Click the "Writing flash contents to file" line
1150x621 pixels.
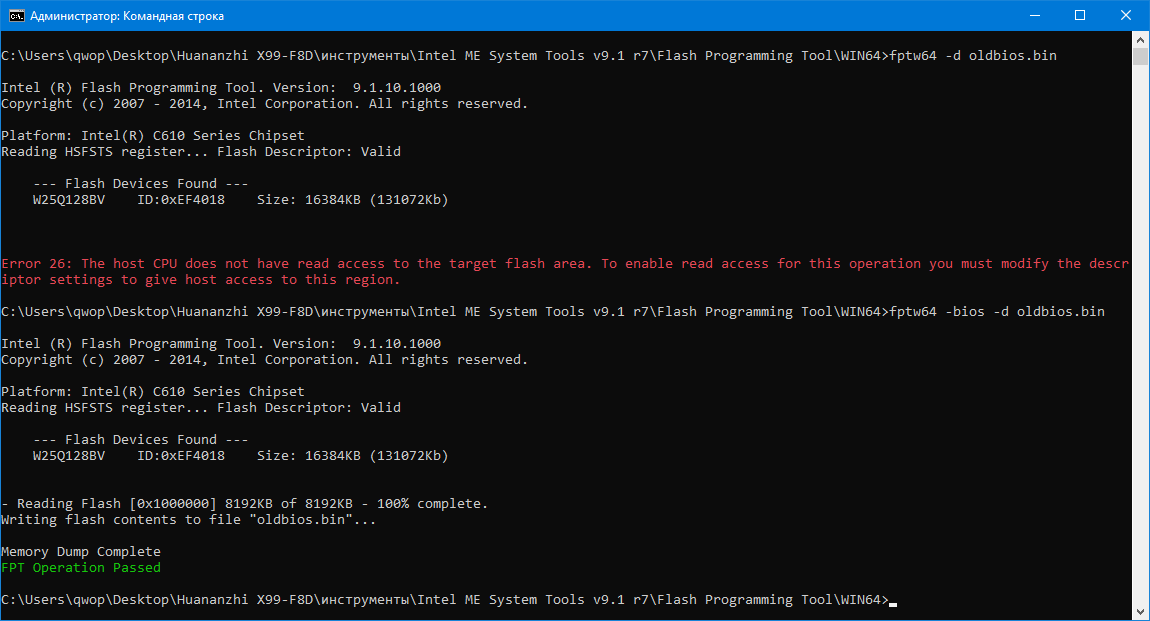coord(189,520)
